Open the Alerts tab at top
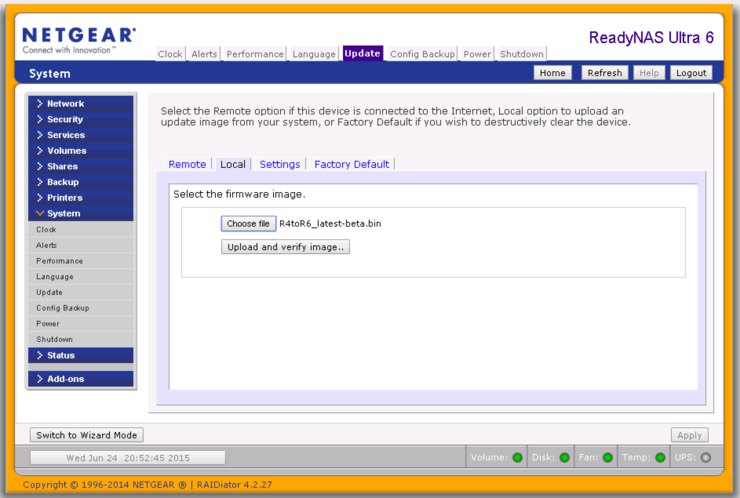740x498 pixels. pyautogui.click(x=204, y=54)
